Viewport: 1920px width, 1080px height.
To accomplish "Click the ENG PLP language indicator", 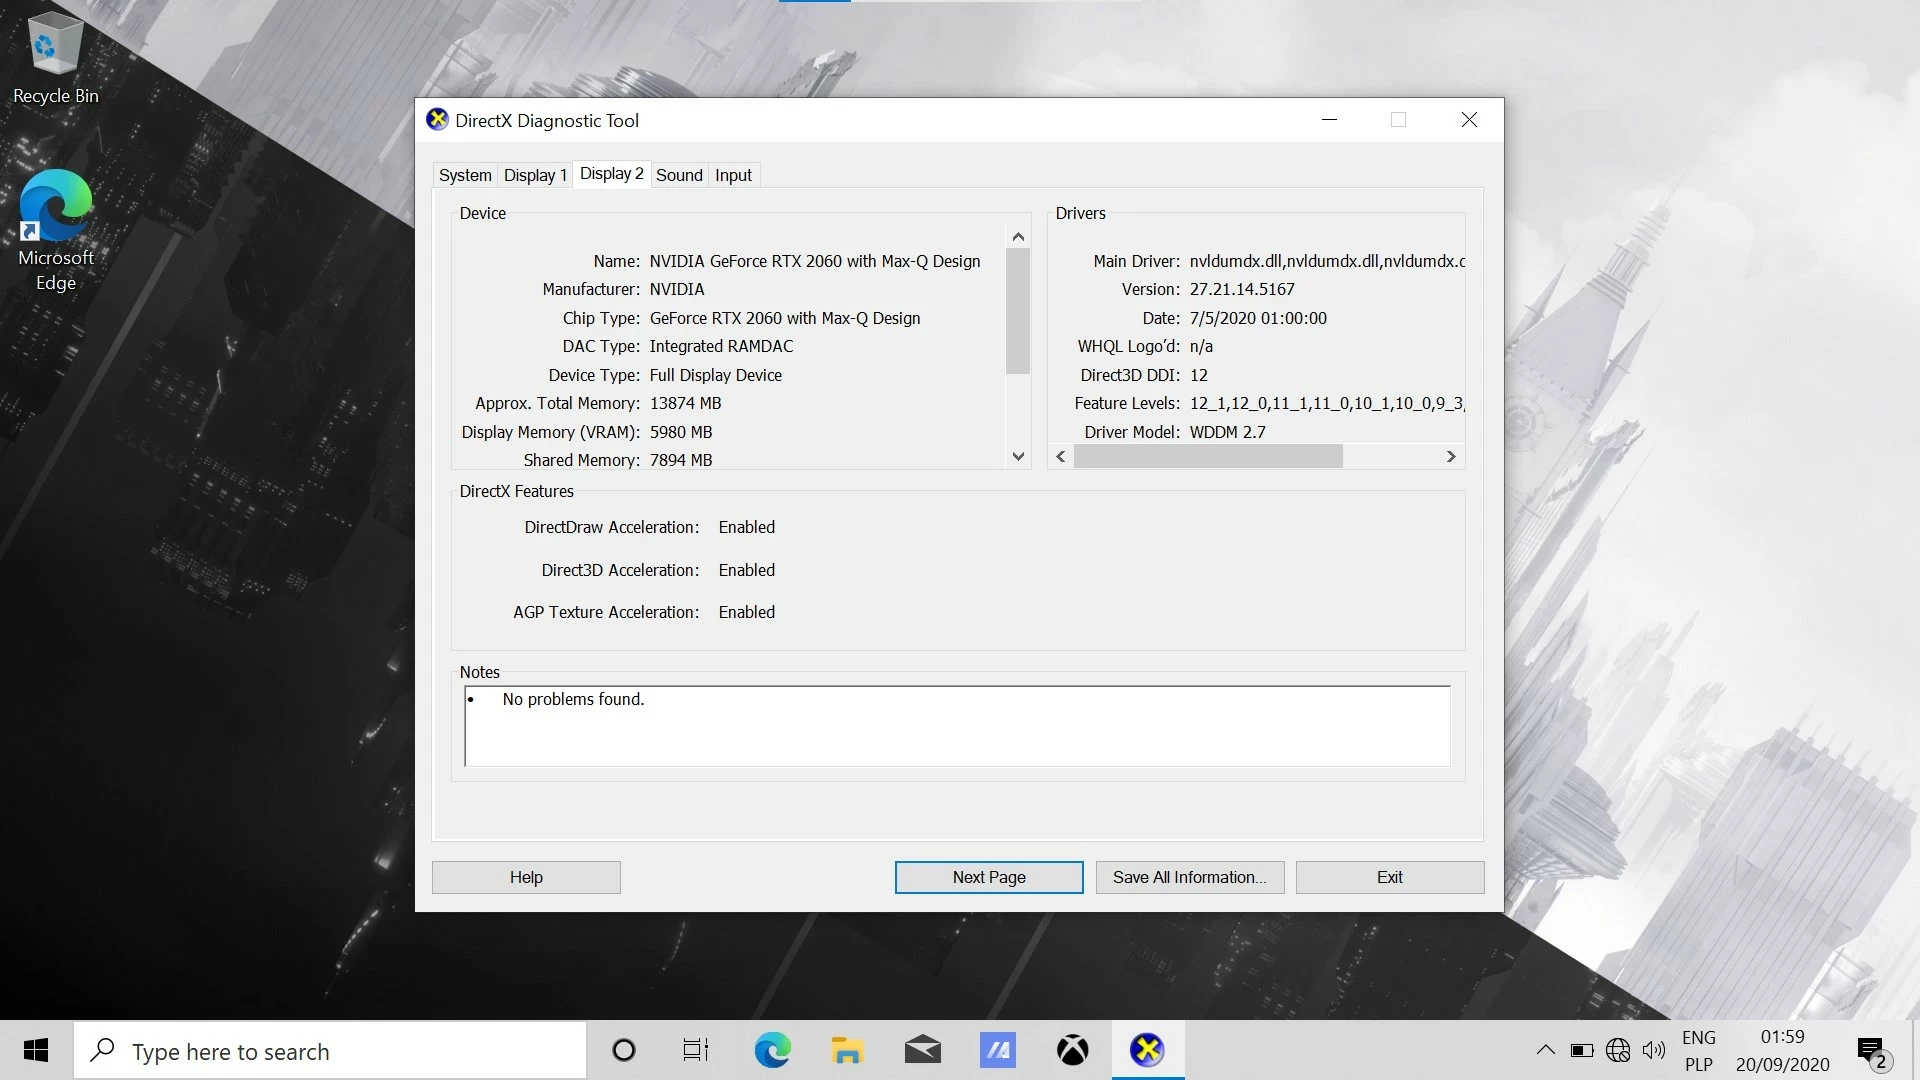I will coord(1698,1051).
